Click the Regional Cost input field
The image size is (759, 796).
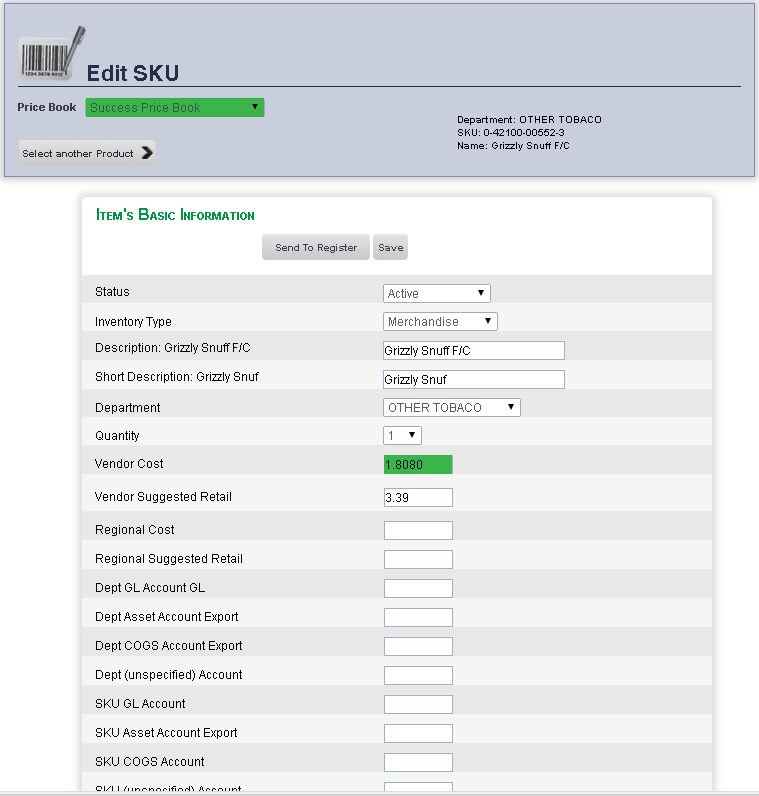point(418,530)
